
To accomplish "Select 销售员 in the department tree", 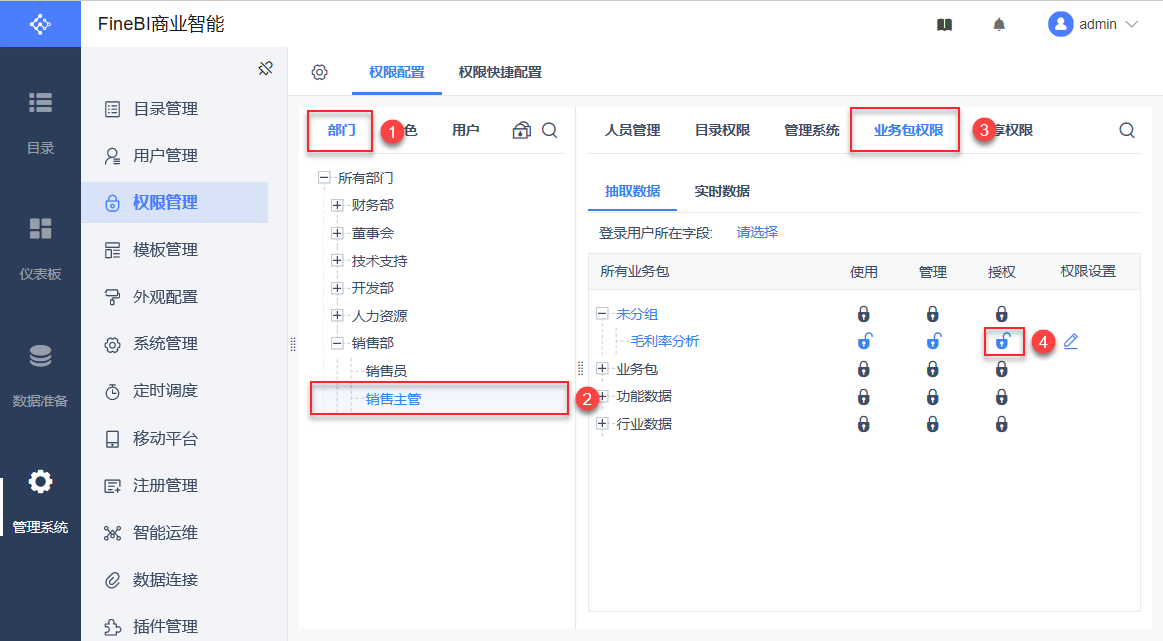I will [x=386, y=371].
